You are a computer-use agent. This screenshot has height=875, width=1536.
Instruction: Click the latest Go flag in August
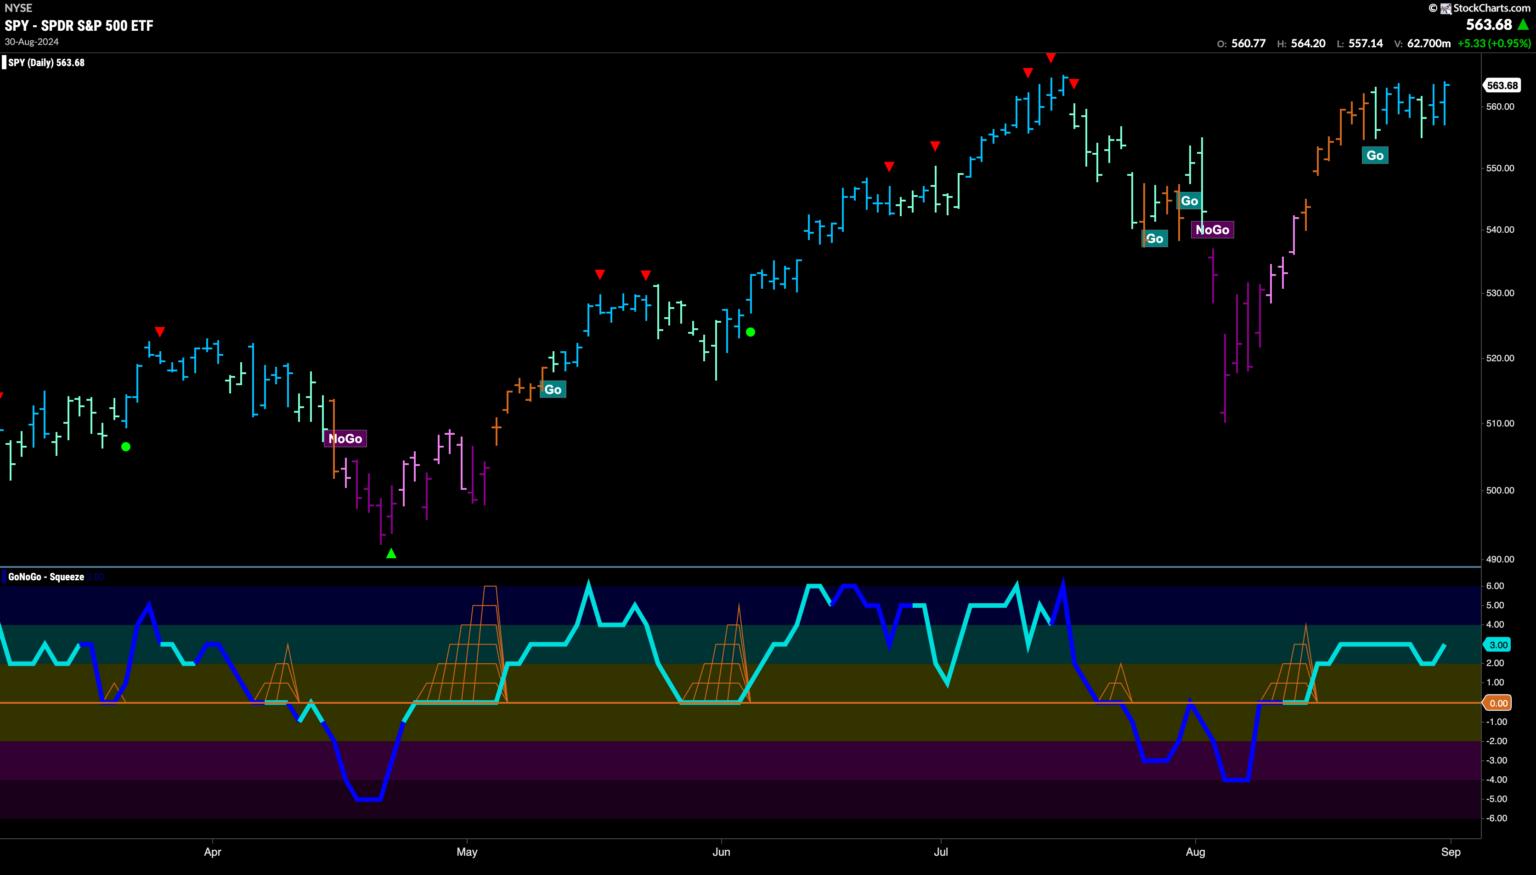click(1375, 155)
